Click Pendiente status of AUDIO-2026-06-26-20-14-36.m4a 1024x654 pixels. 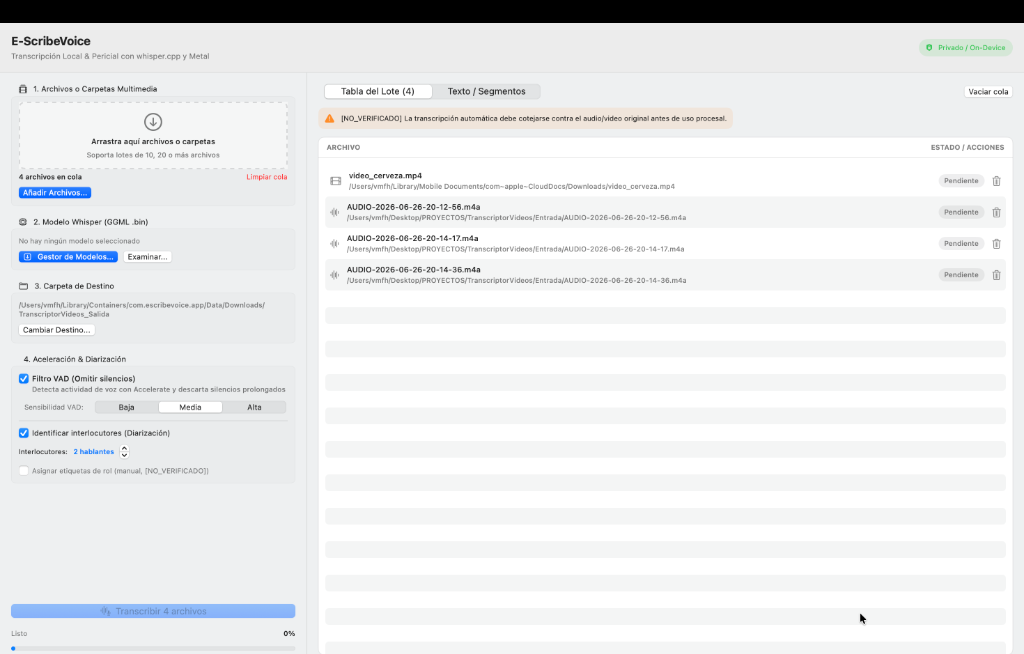[x=961, y=275]
